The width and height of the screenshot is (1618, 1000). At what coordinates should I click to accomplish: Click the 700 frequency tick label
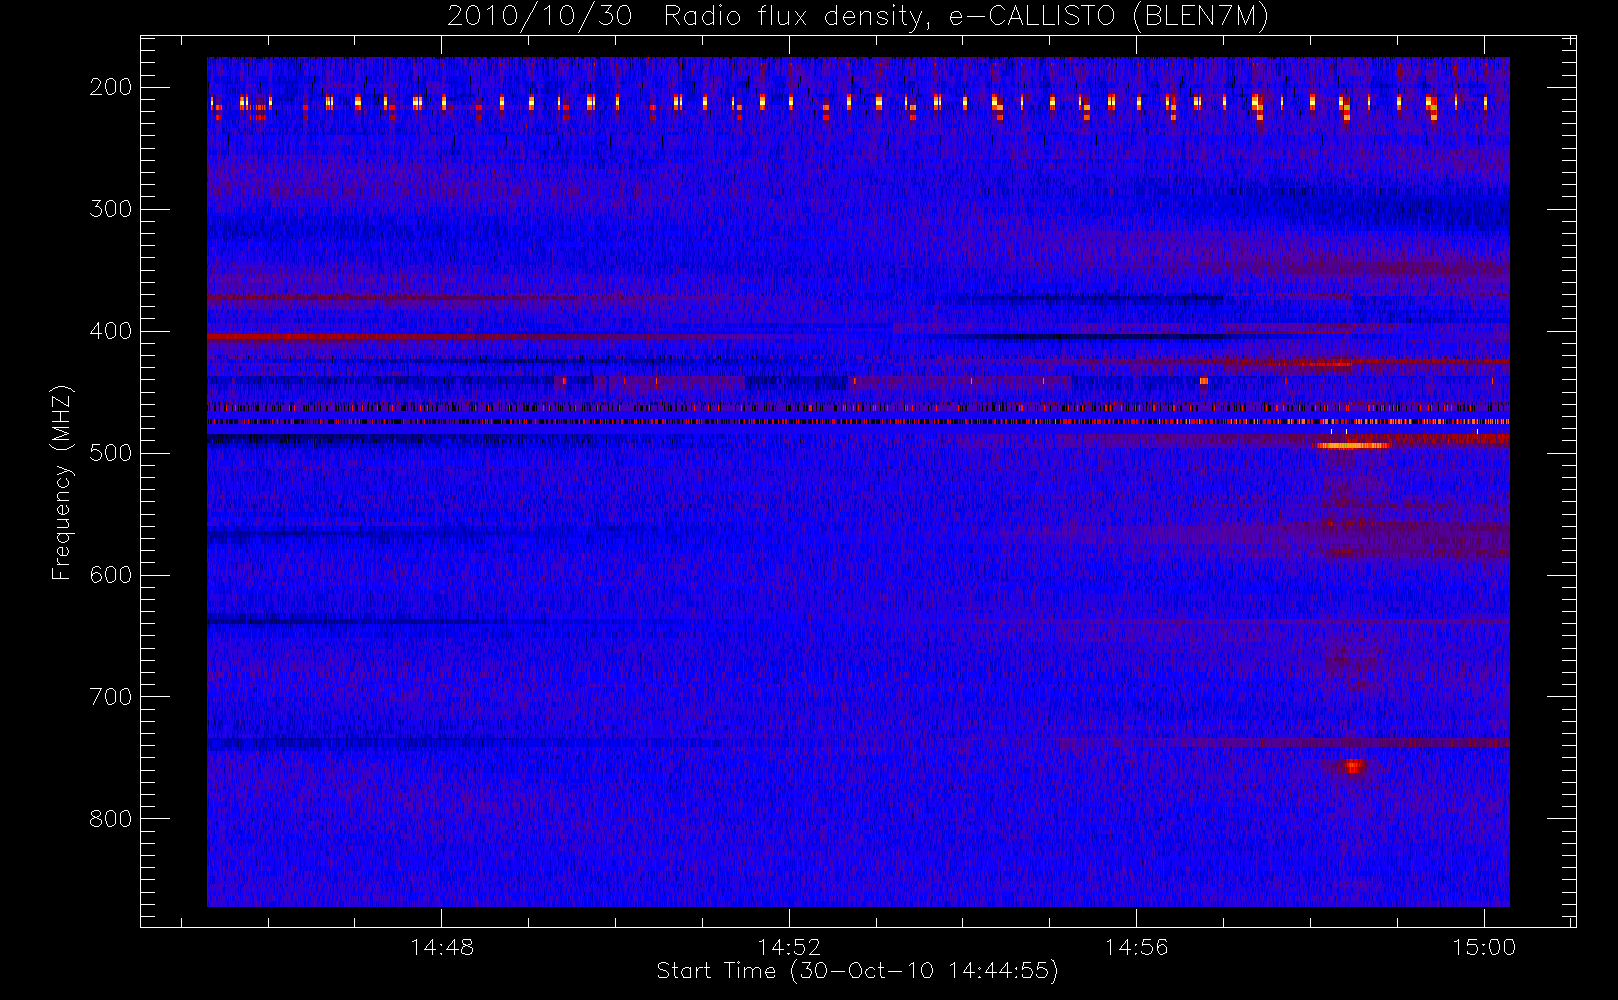110,697
